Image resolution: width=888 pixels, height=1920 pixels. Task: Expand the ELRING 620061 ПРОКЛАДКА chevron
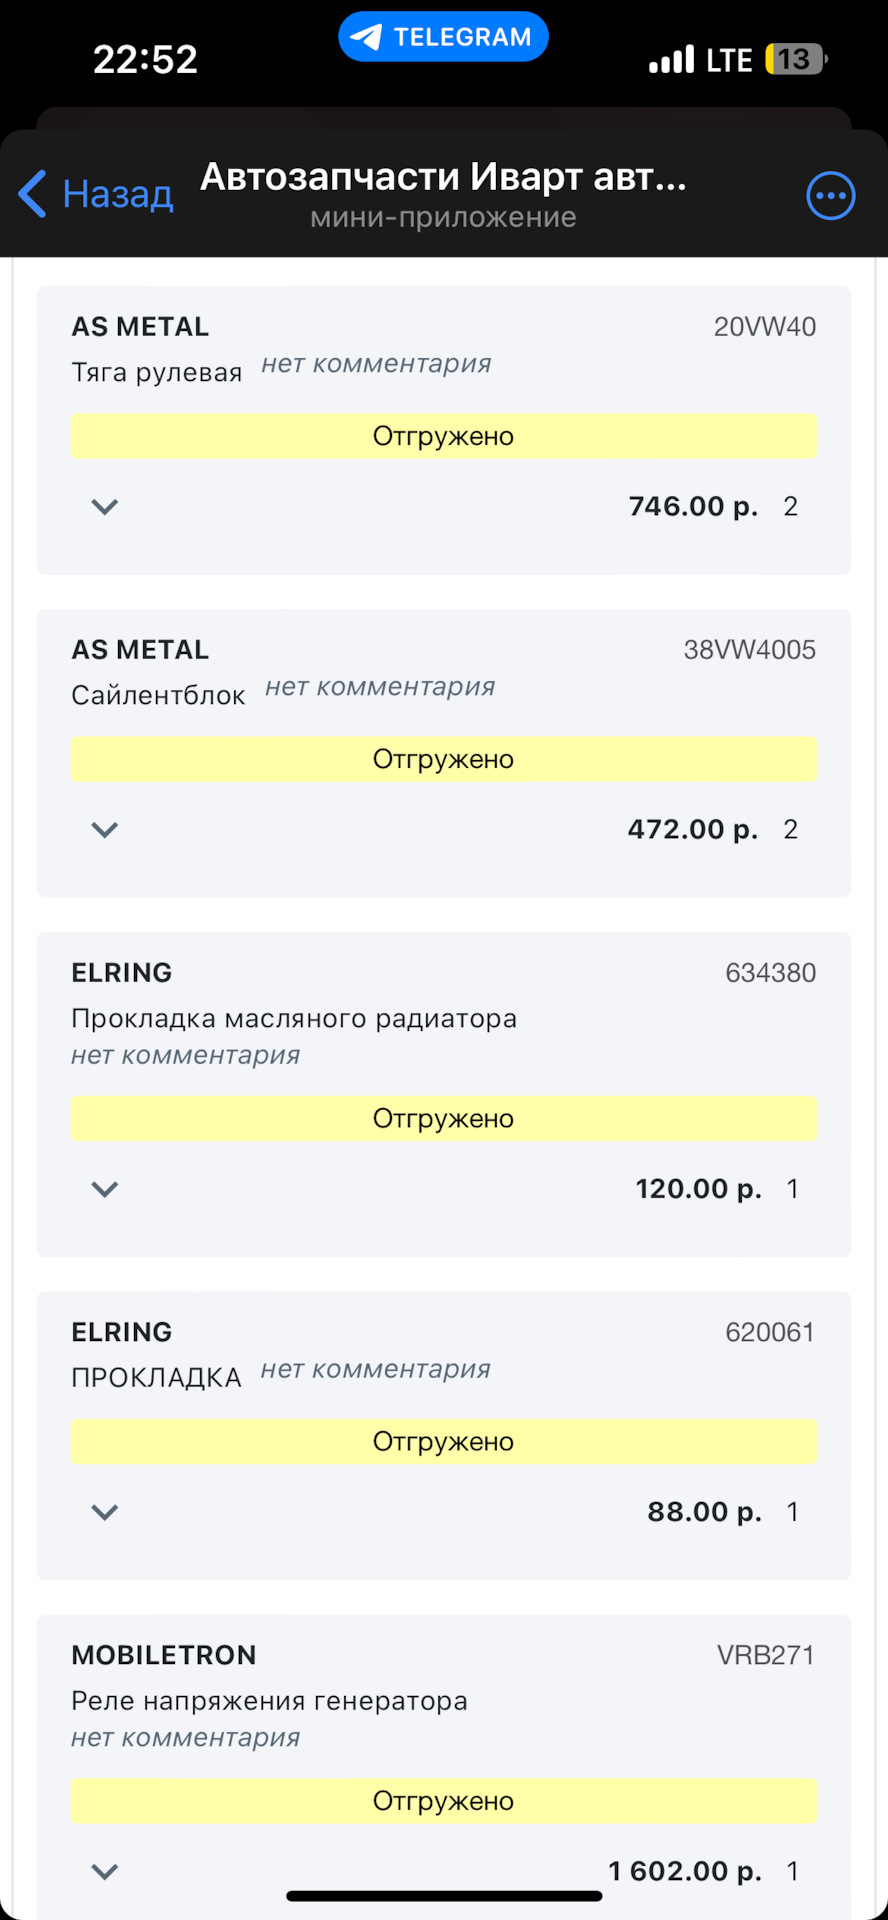coord(105,1512)
